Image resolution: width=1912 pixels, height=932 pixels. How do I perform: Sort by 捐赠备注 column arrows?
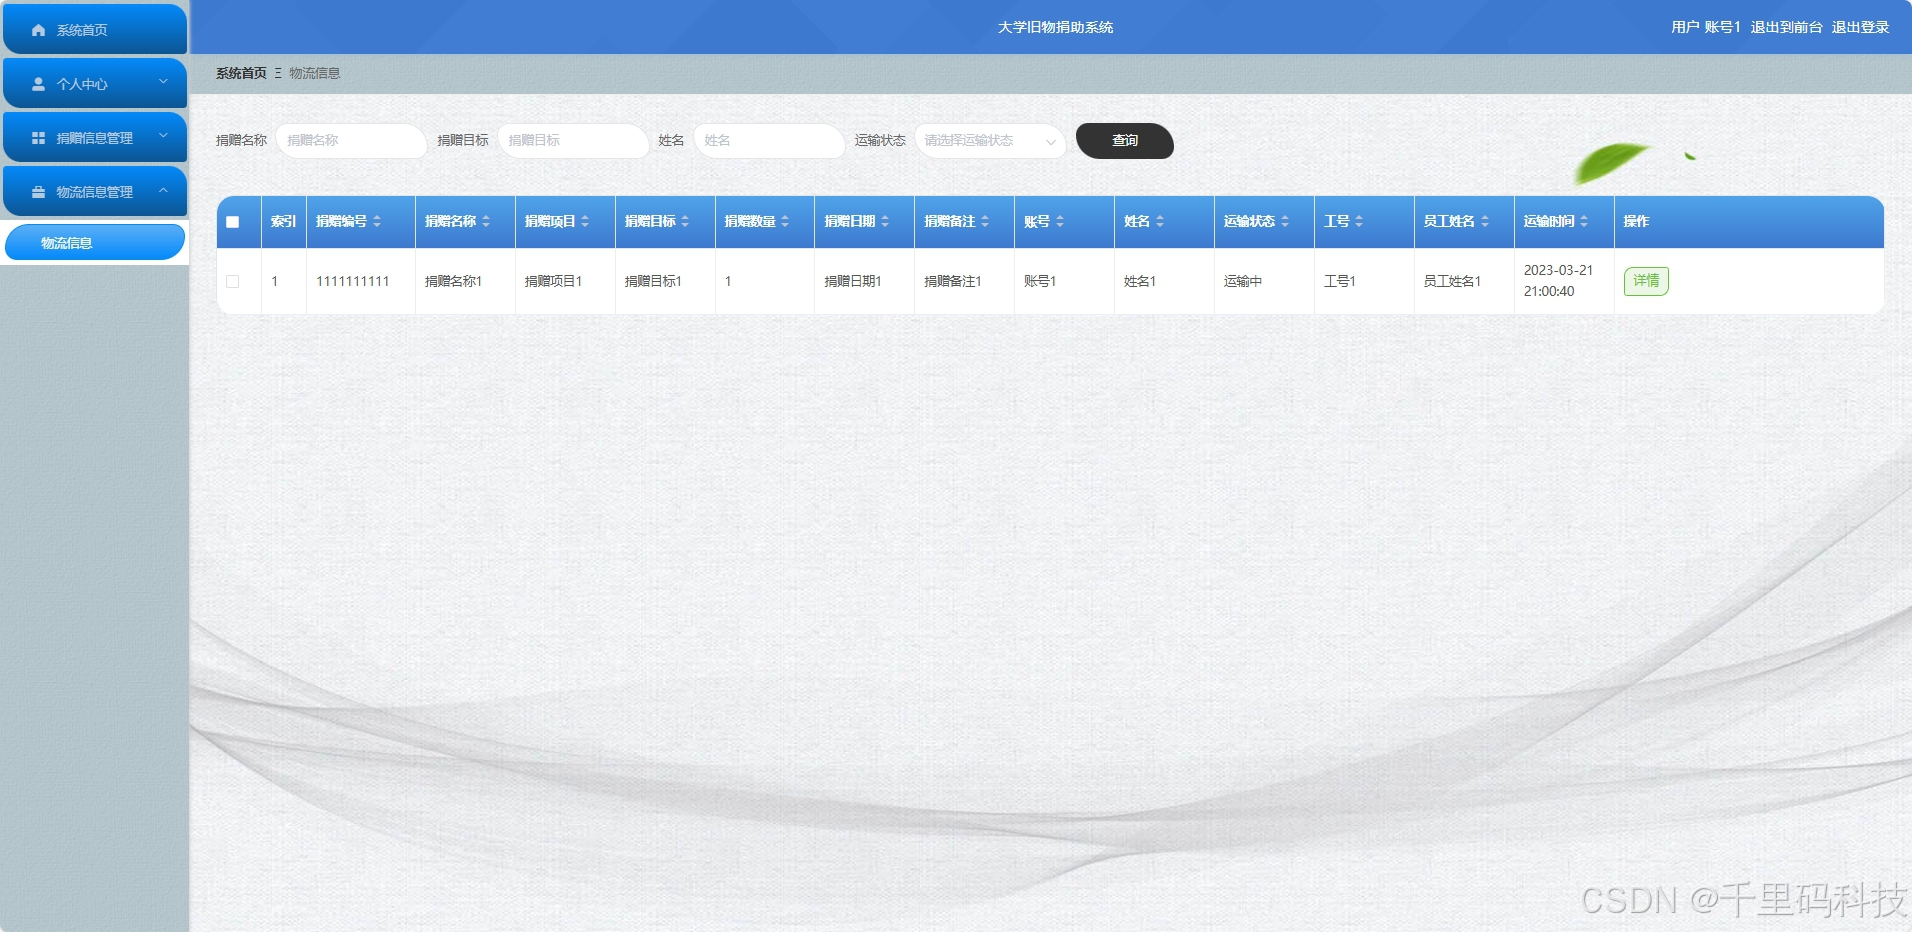[985, 221]
